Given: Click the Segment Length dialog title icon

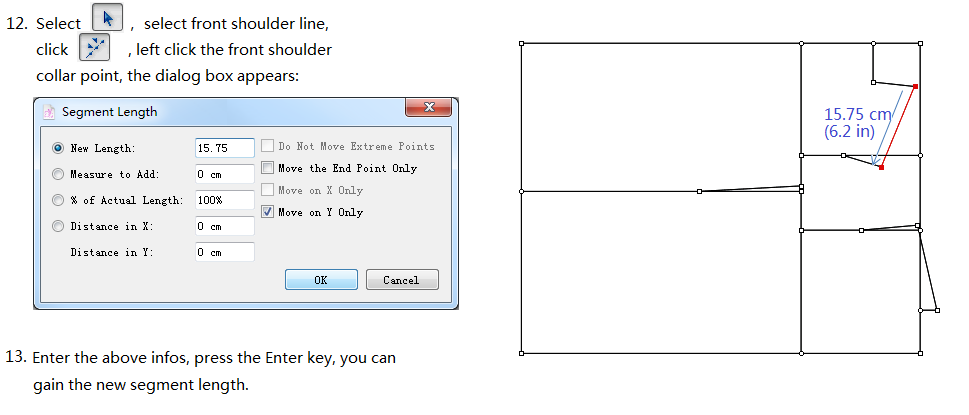Looking at the screenshot, I should (x=48, y=112).
